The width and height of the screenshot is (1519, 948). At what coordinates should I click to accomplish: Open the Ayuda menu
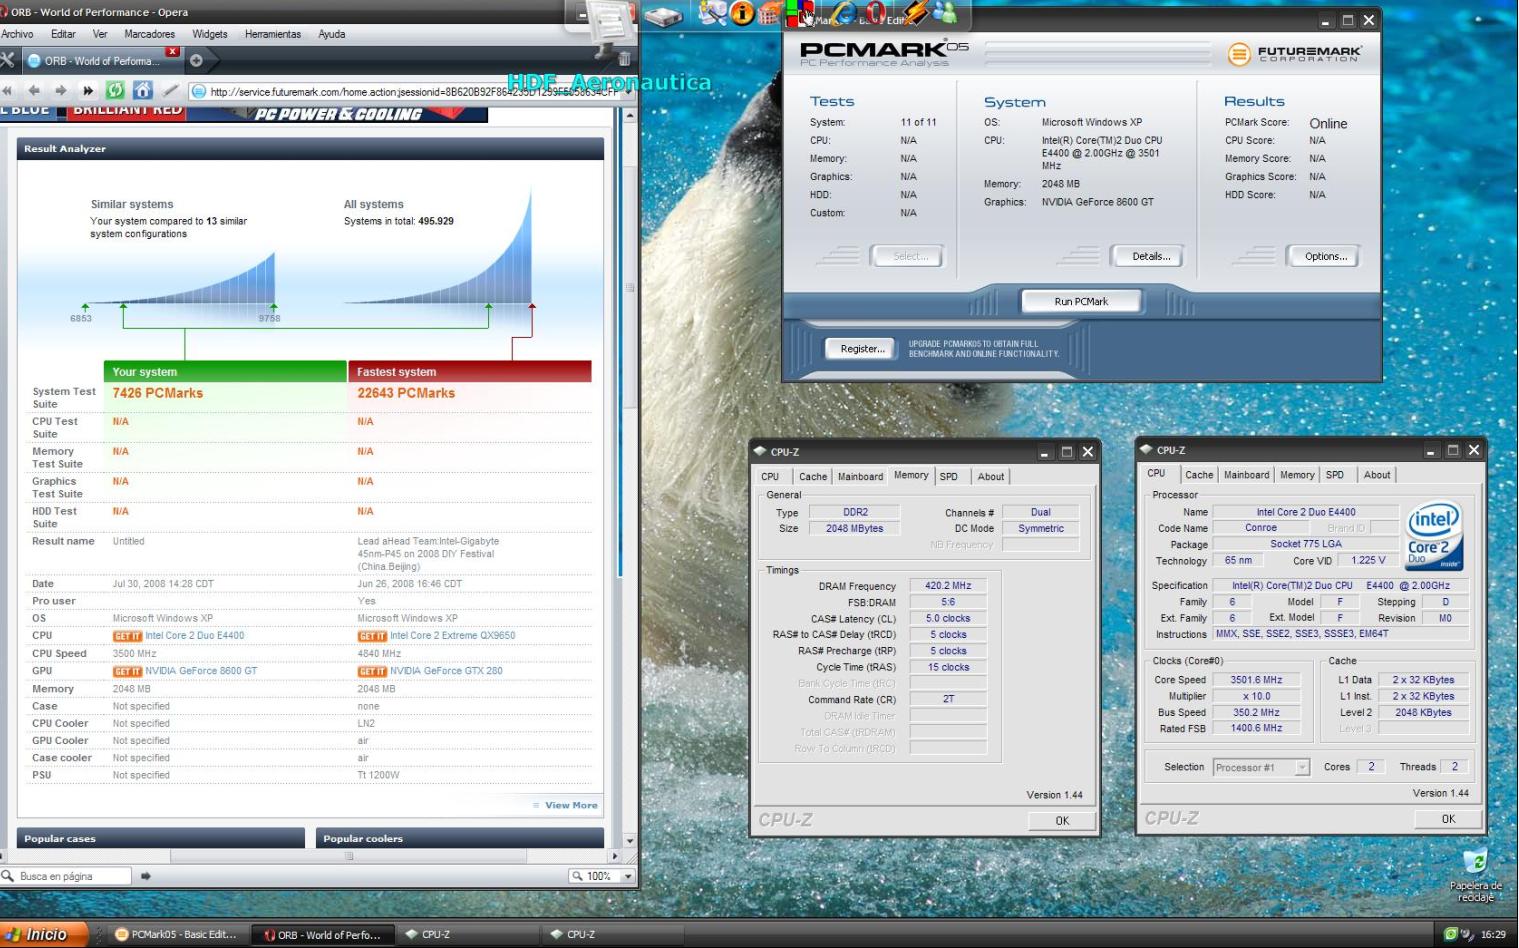332,34
